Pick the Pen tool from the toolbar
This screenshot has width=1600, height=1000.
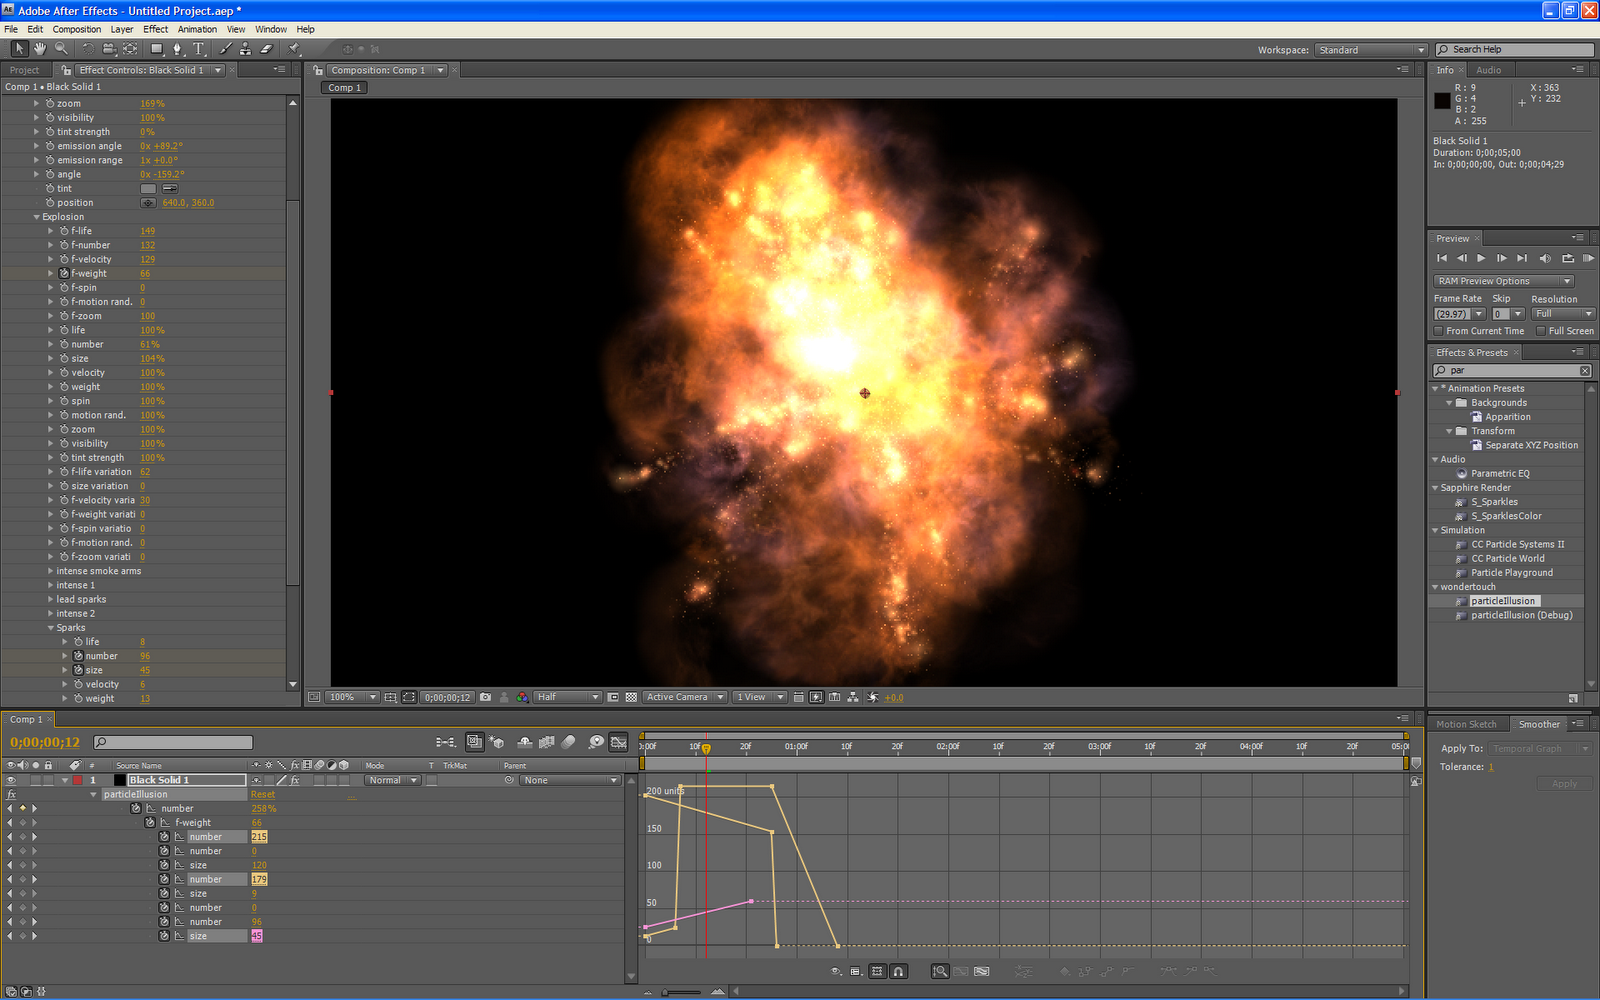pos(177,48)
